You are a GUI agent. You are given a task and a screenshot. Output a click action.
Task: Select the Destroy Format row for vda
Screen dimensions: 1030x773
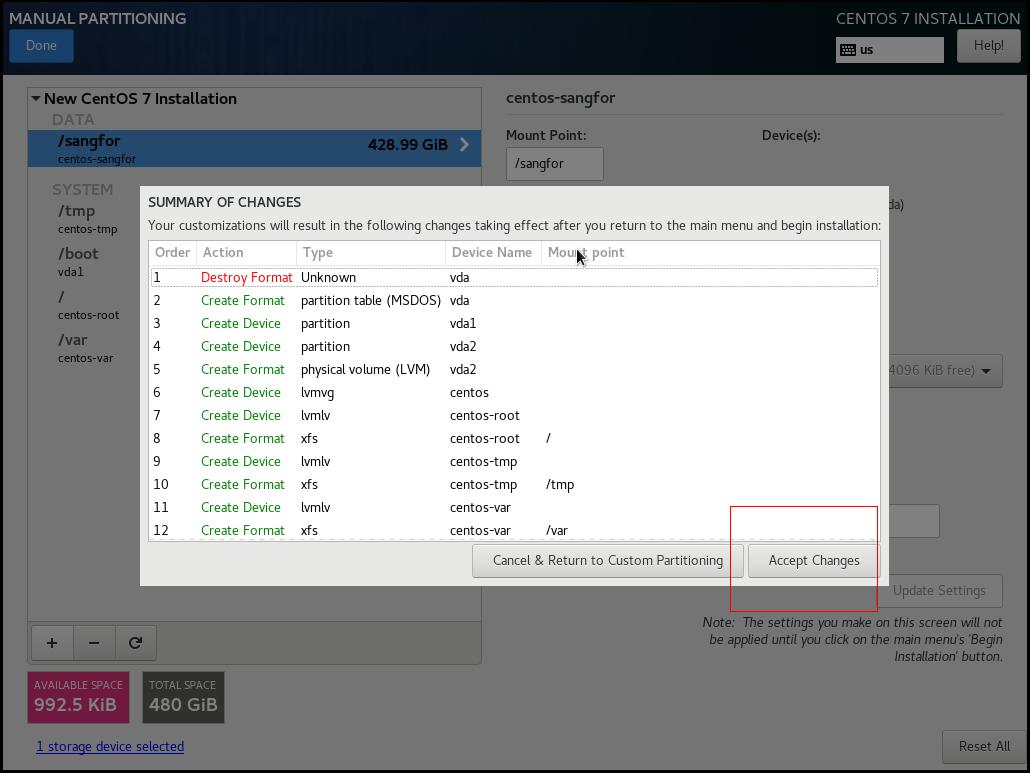coord(514,277)
